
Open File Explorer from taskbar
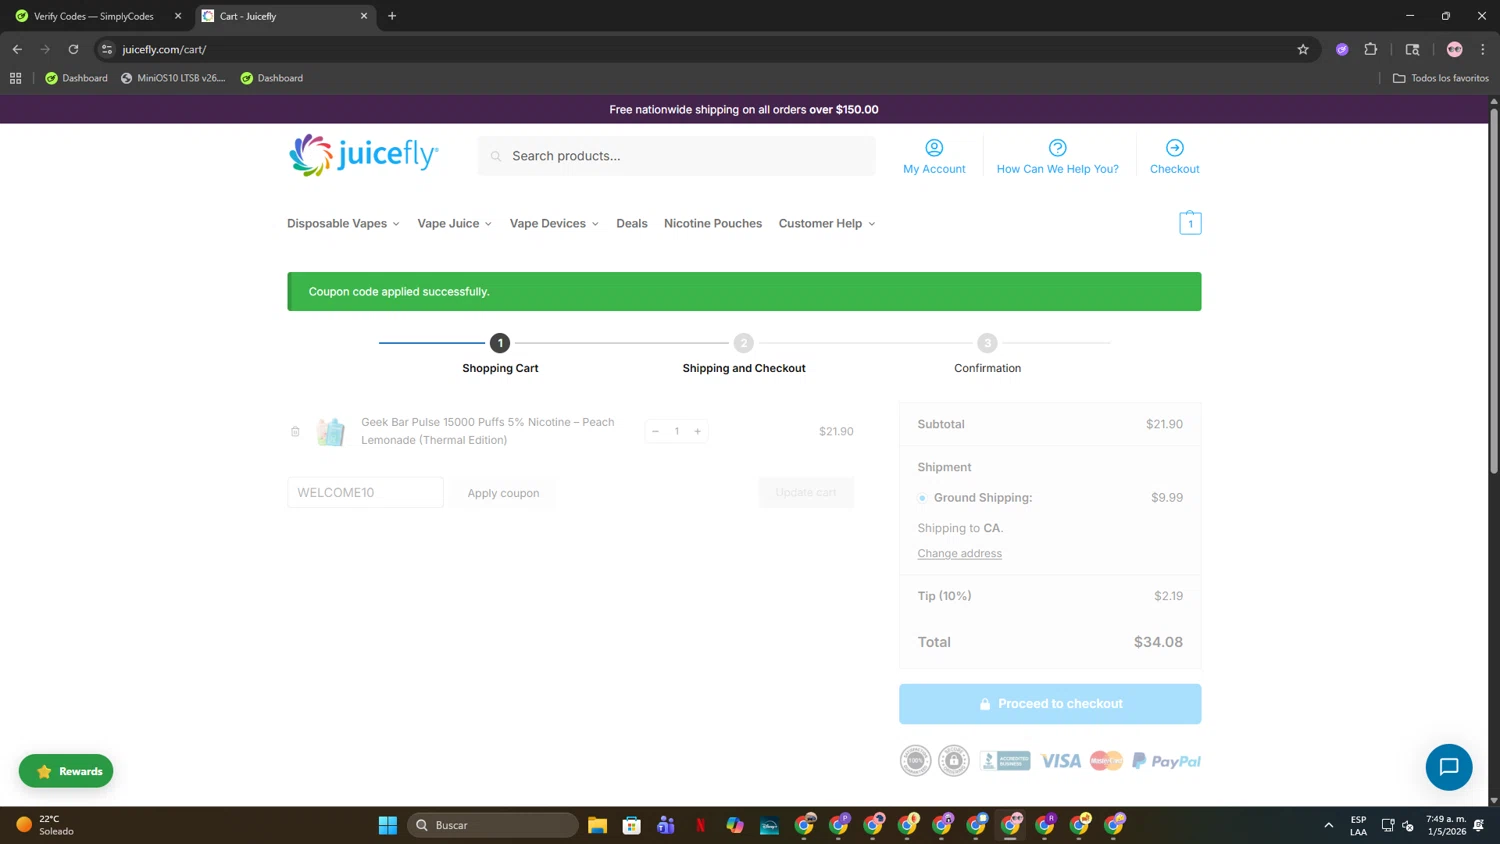point(597,825)
